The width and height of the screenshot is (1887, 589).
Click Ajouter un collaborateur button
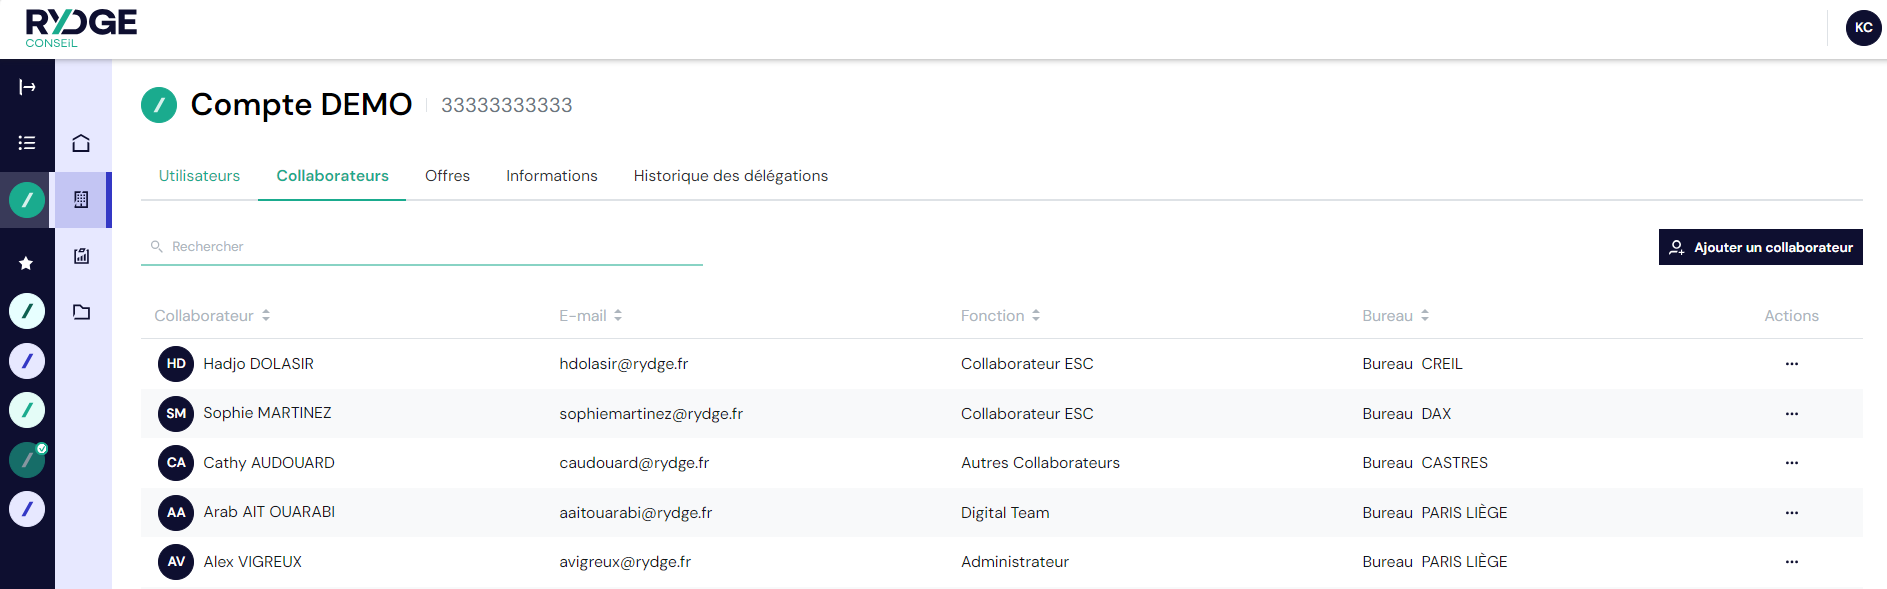(1760, 247)
